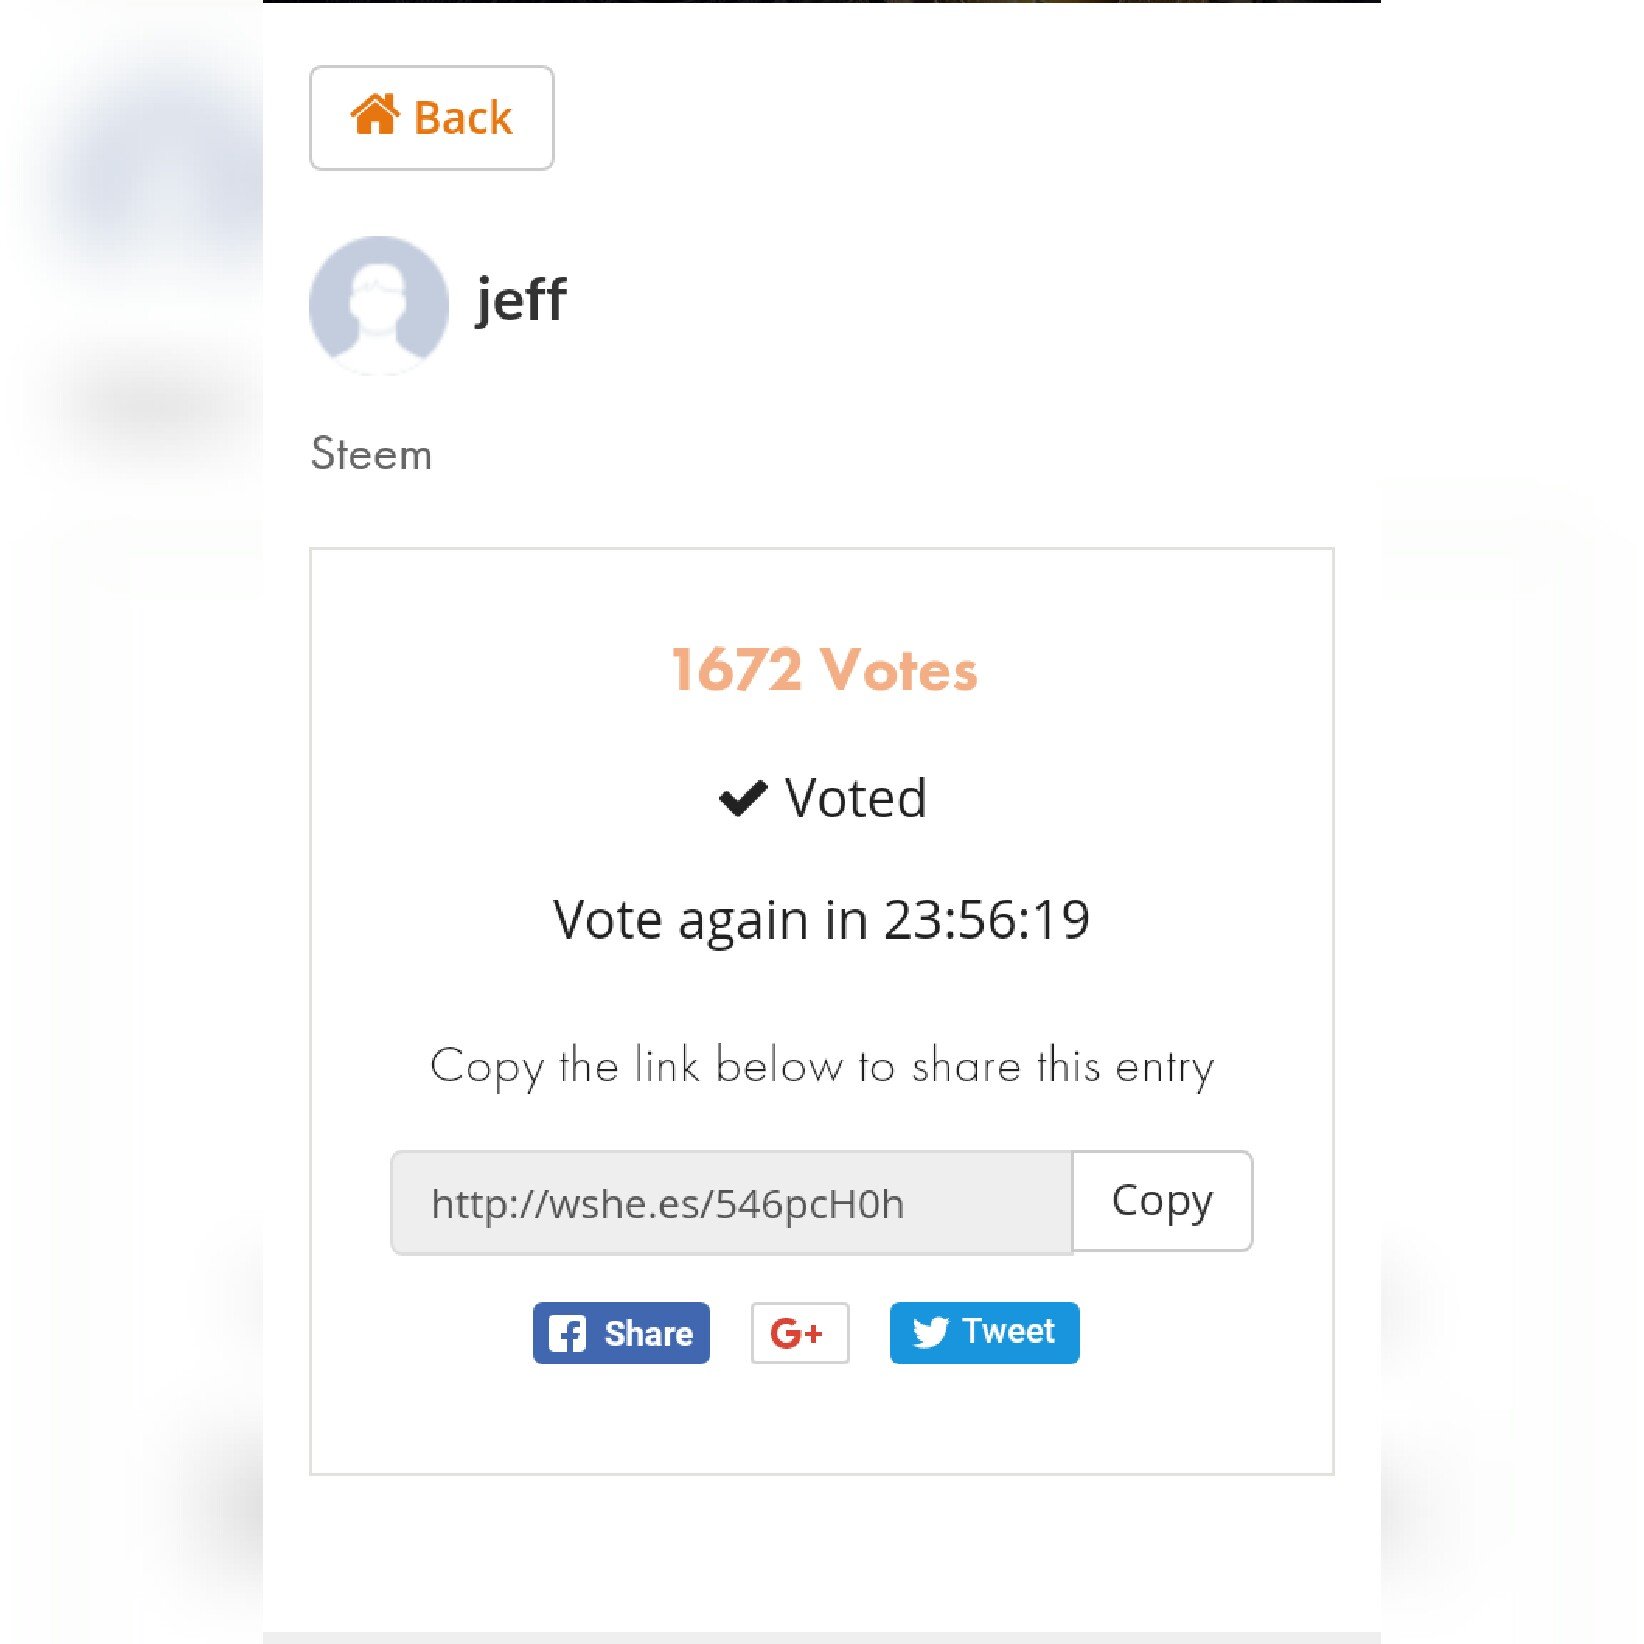
Task: Click the Voted status label
Action: coord(856,798)
